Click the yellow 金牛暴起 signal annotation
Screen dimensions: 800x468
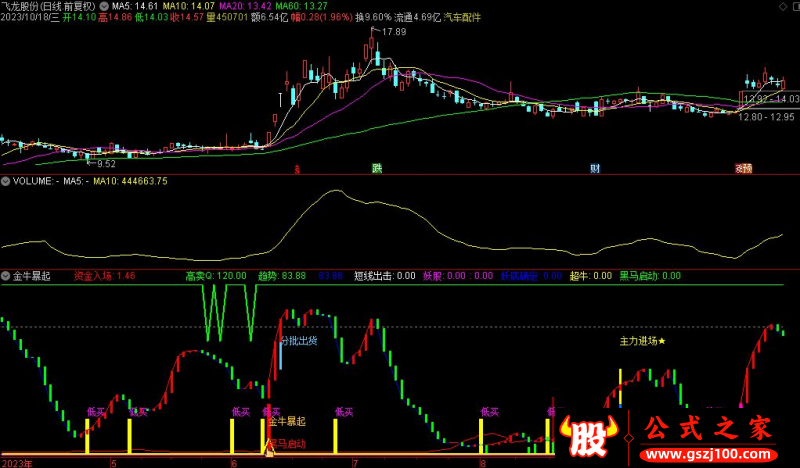pyautogui.click(x=288, y=422)
